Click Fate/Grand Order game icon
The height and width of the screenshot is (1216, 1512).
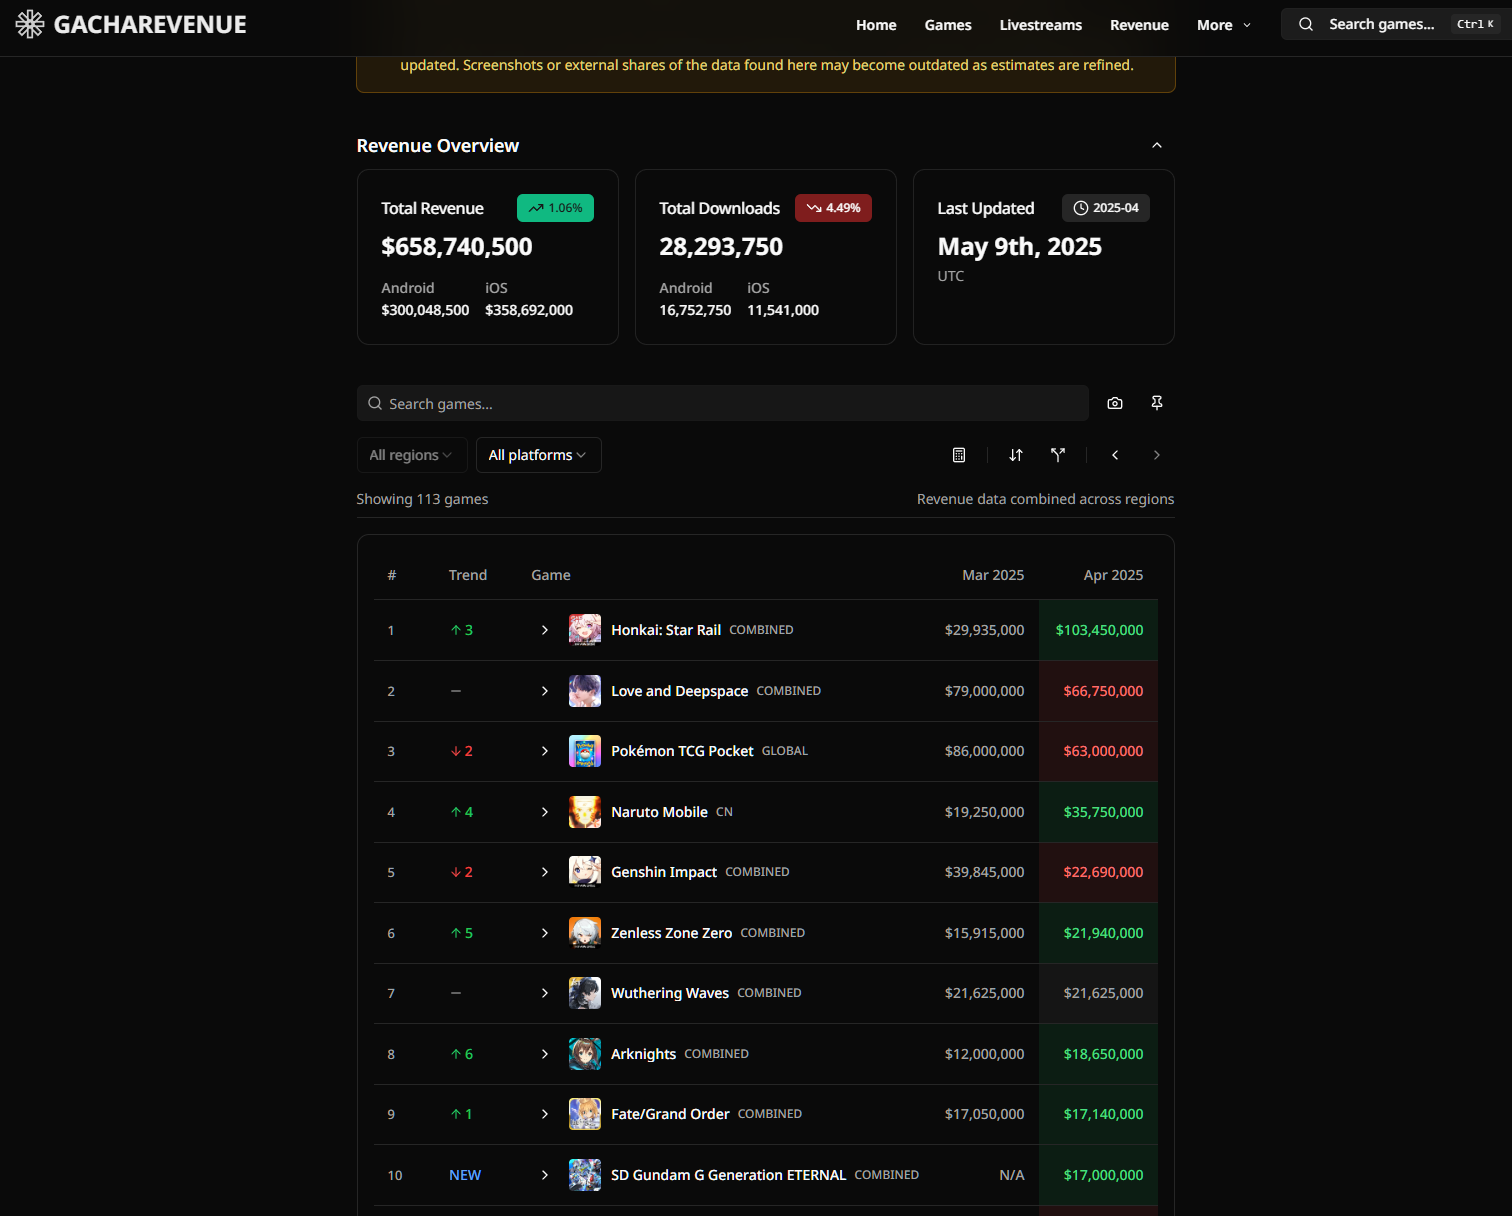(585, 1114)
